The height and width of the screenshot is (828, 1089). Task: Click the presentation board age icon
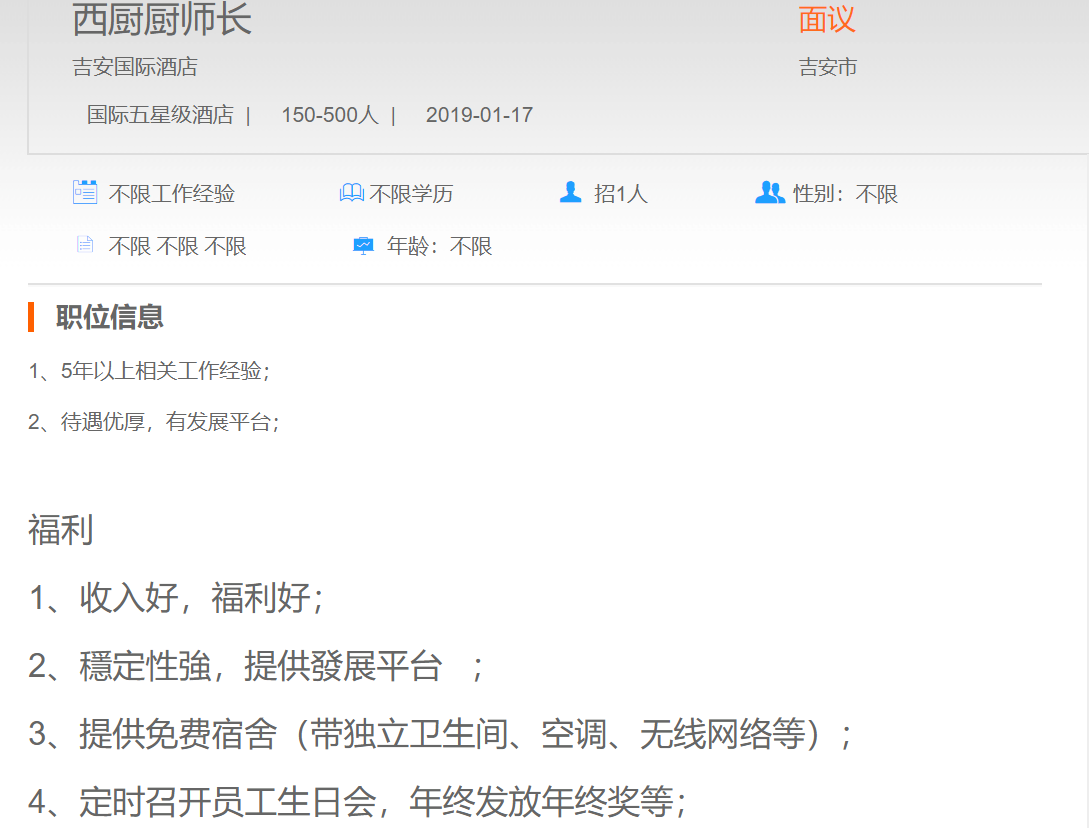pos(364,246)
